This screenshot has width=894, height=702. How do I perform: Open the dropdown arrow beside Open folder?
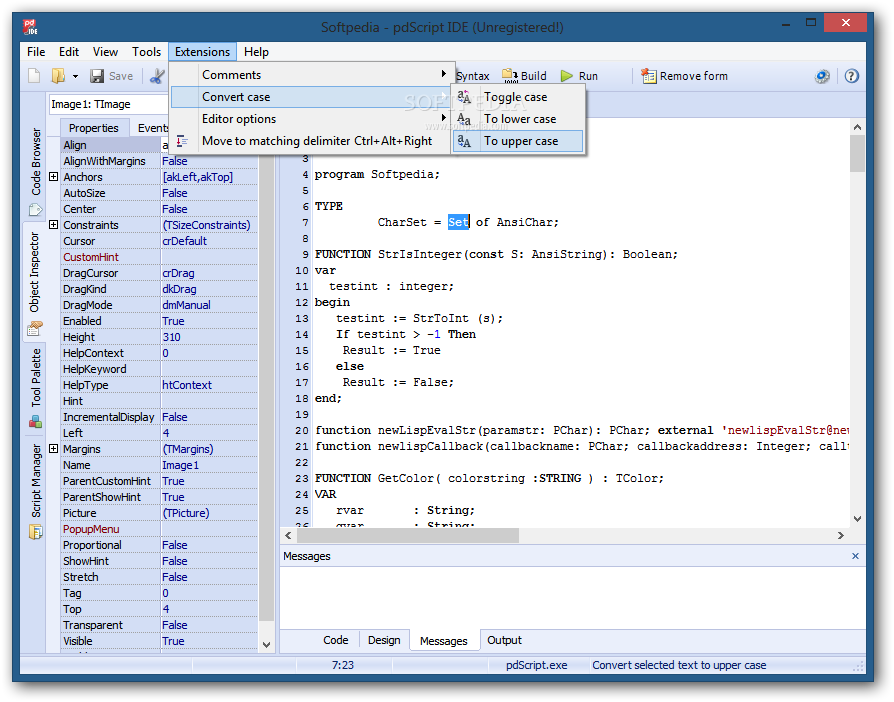(75, 76)
